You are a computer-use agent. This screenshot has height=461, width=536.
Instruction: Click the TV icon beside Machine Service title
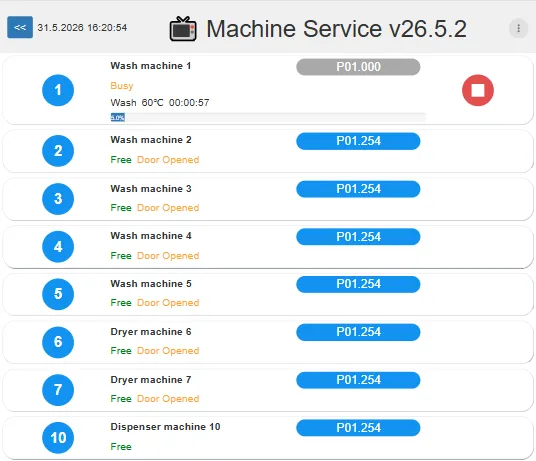pos(183,29)
